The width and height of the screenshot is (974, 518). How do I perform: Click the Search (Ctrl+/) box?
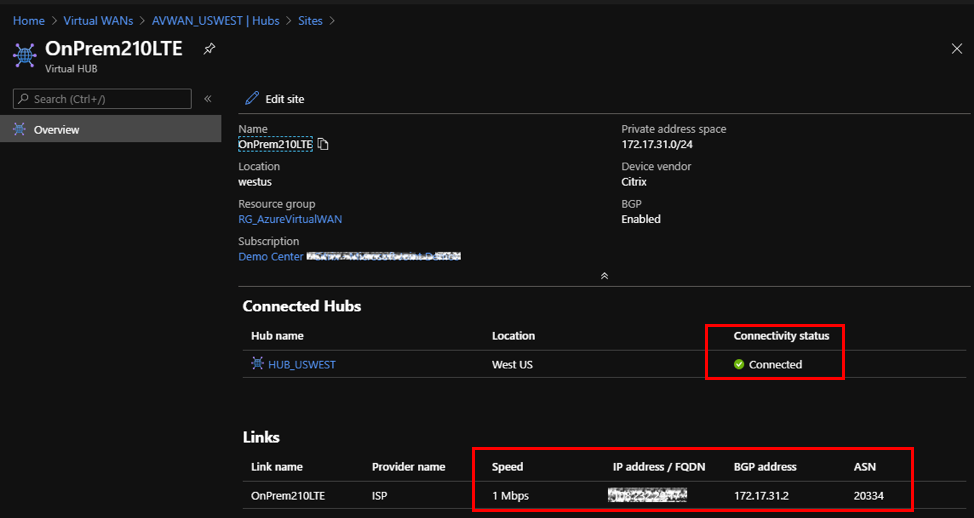102,99
